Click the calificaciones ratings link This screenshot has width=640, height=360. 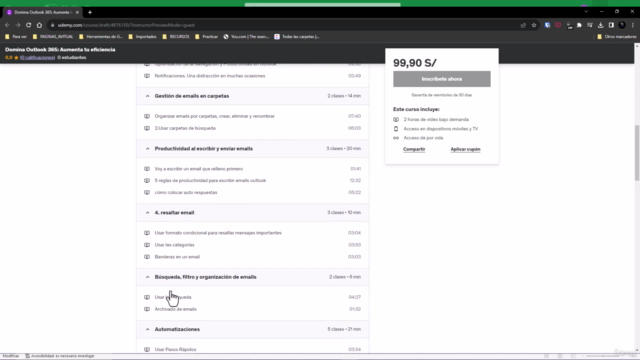pyautogui.click(x=37, y=58)
